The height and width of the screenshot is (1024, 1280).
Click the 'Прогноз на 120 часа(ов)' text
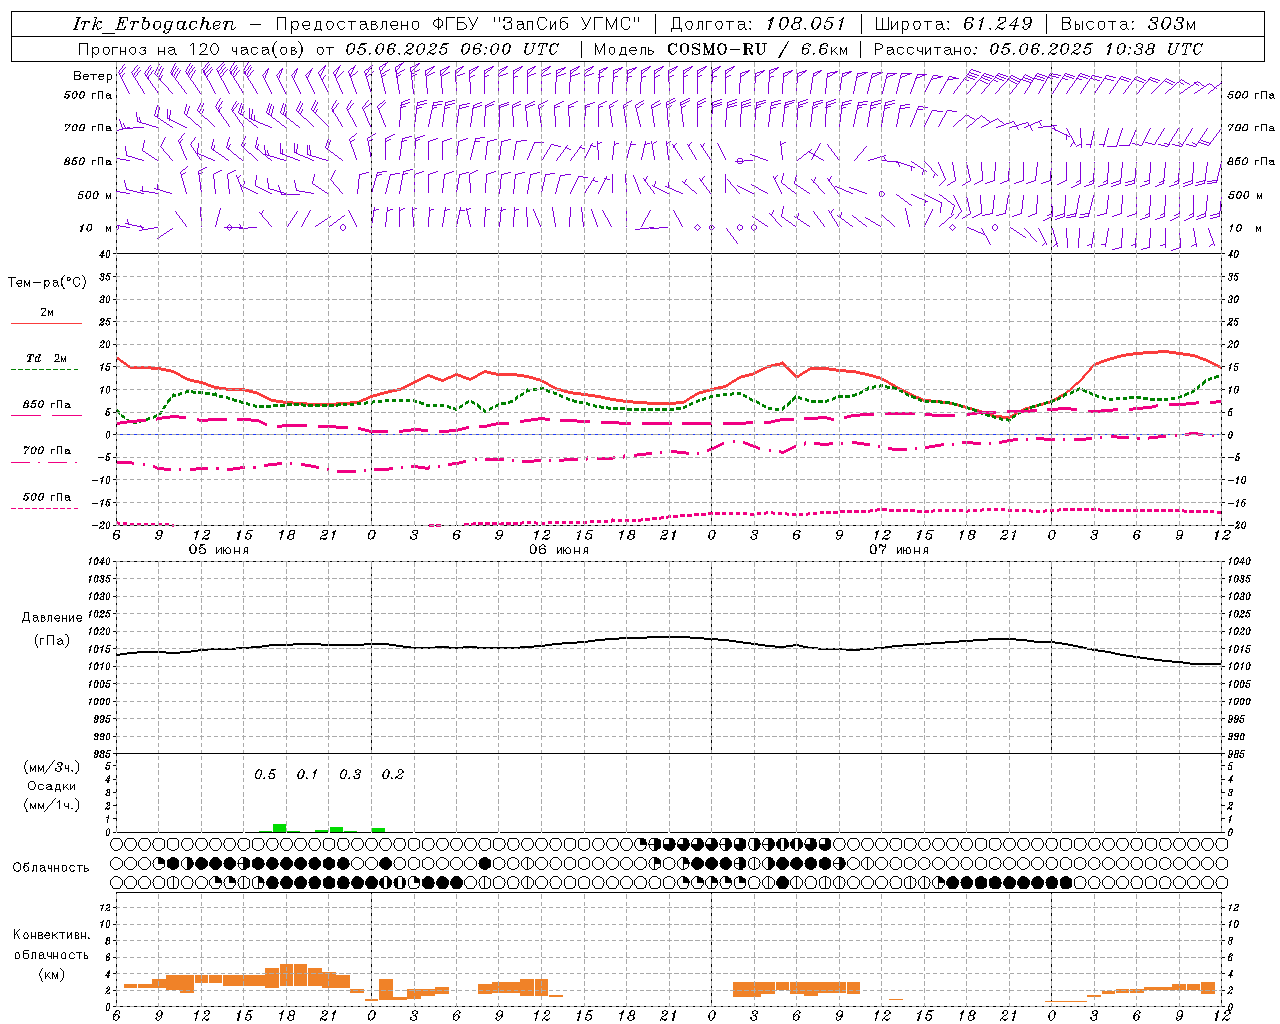193,49
